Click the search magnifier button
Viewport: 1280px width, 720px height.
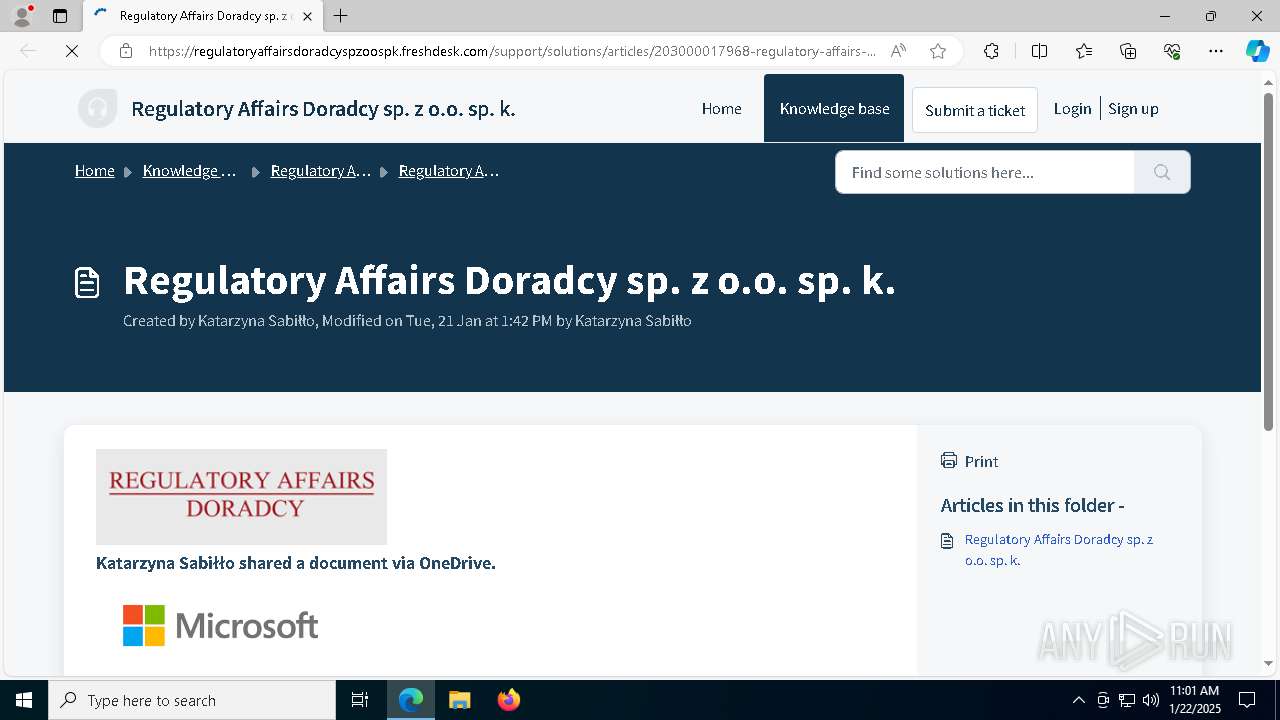pyautogui.click(x=1162, y=172)
